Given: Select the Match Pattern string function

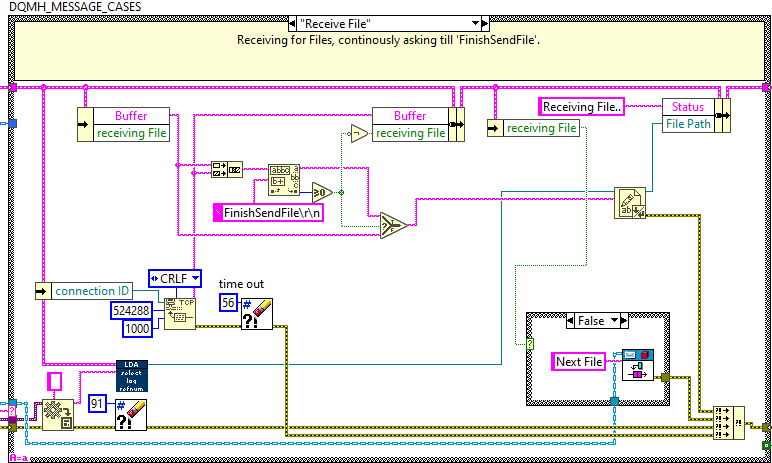Looking at the screenshot, I should pos(284,180).
